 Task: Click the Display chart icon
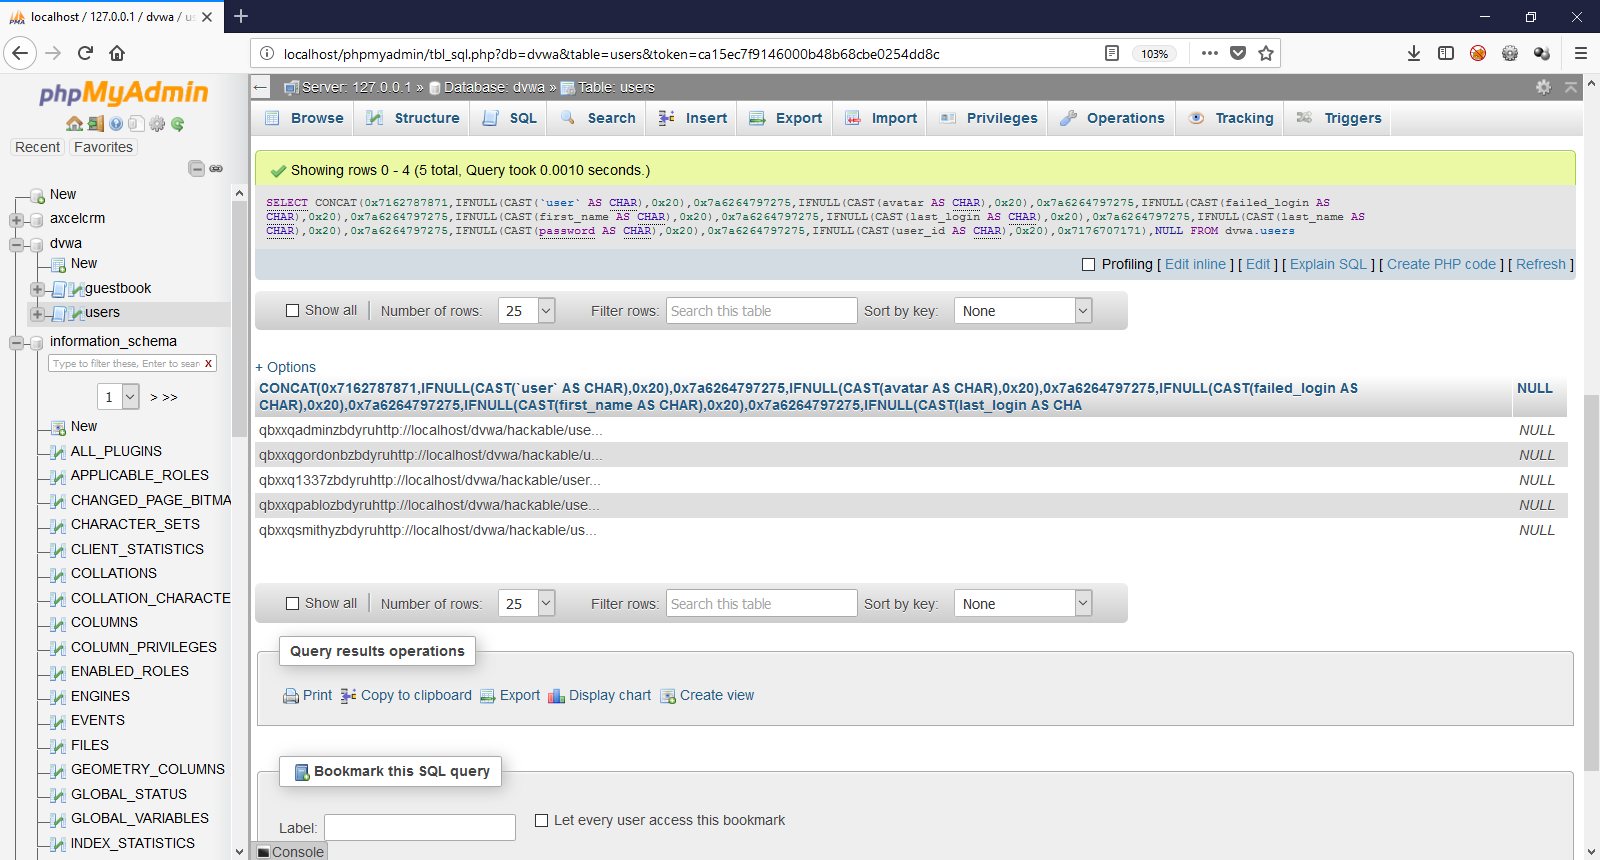pos(556,696)
